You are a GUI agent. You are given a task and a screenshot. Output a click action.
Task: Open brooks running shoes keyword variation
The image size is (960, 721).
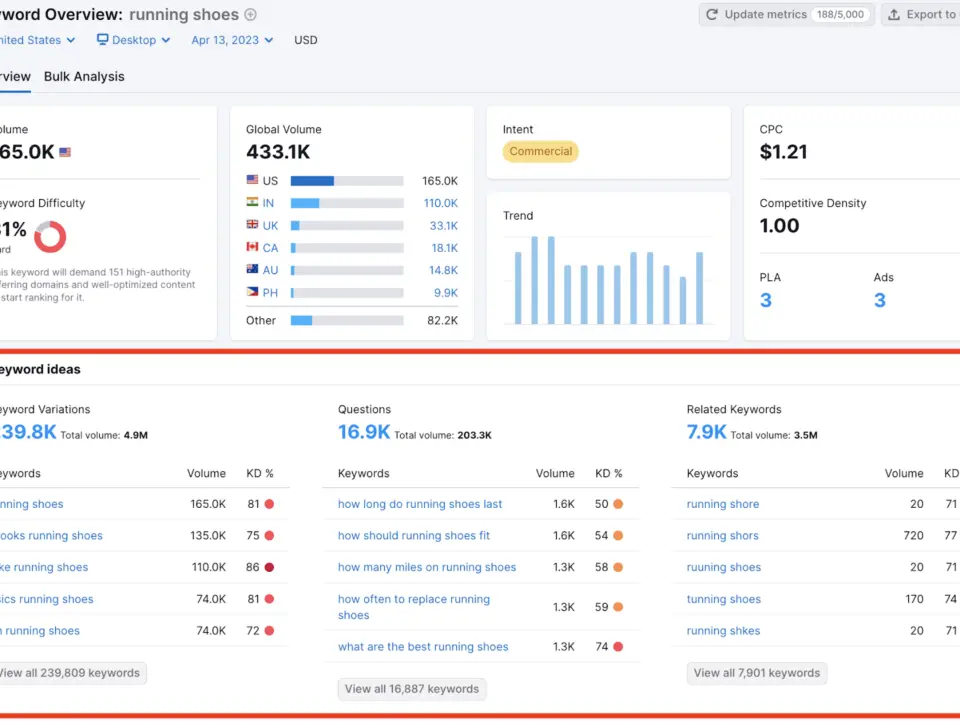pos(51,536)
